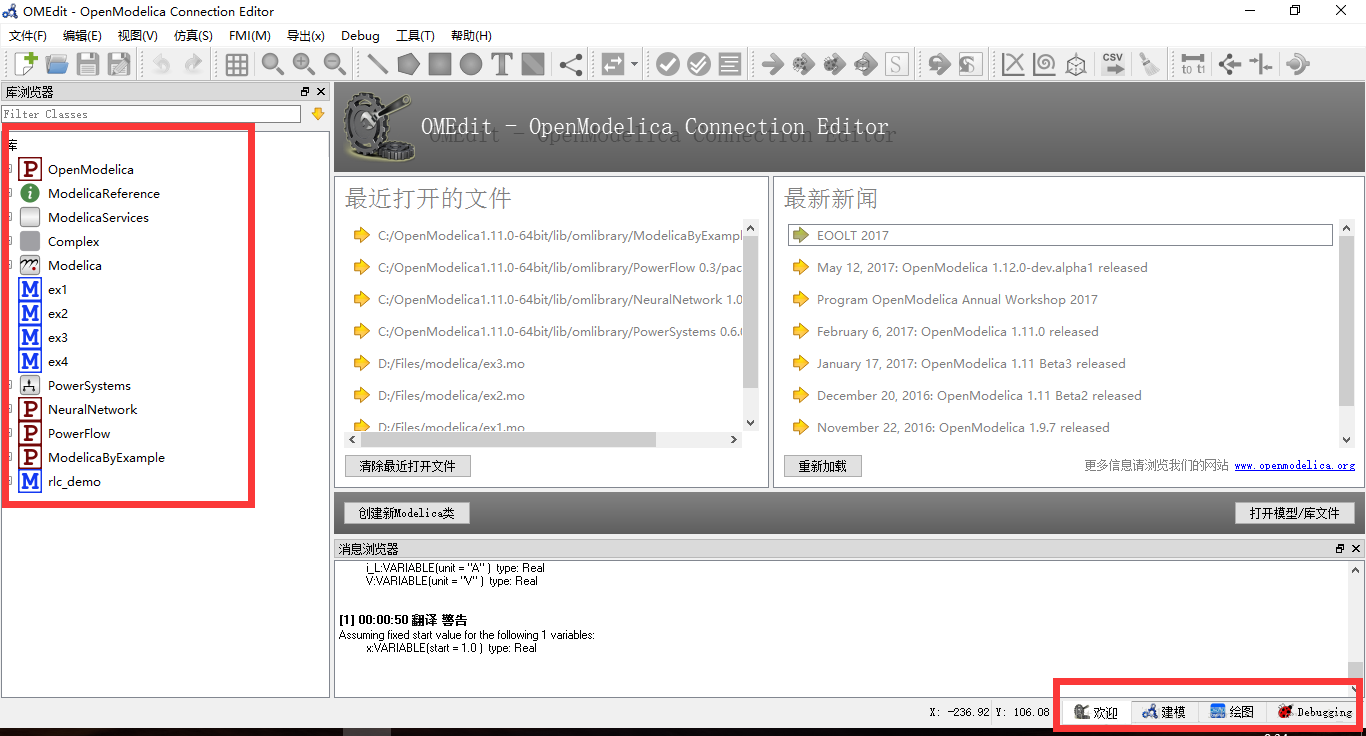The width and height of the screenshot is (1366, 736).
Task: Select the Line shape tool
Action: (x=378, y=65)
